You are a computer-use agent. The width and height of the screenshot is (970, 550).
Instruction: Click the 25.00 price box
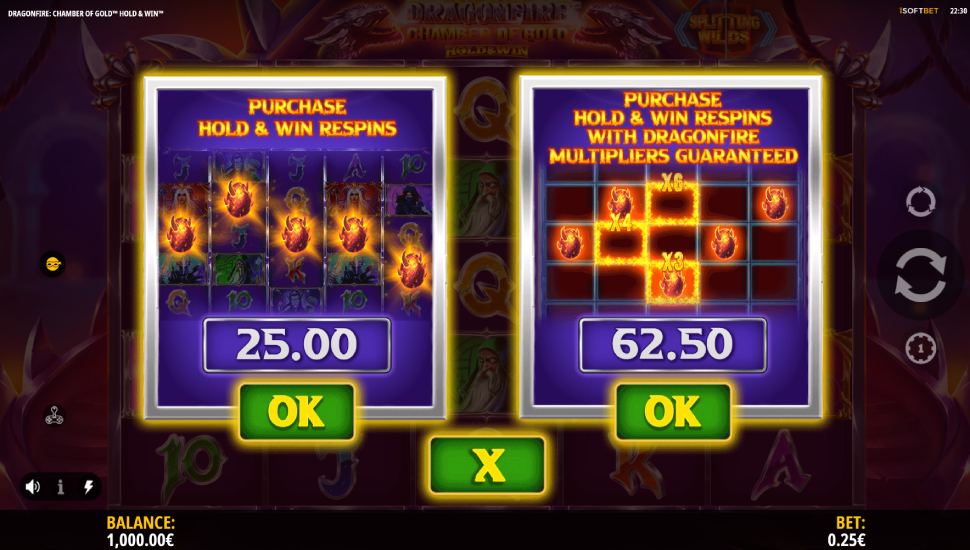(297, 345)
